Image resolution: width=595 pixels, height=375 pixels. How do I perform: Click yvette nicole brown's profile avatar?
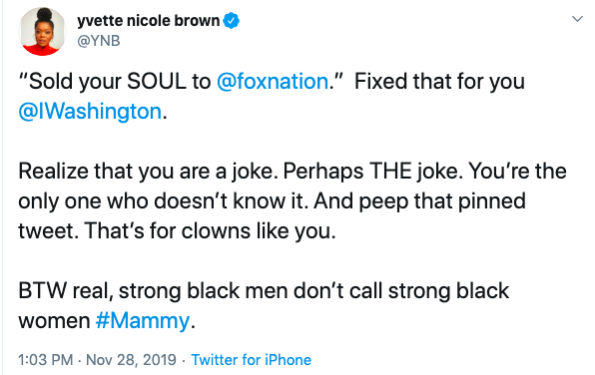coord(42,32)
